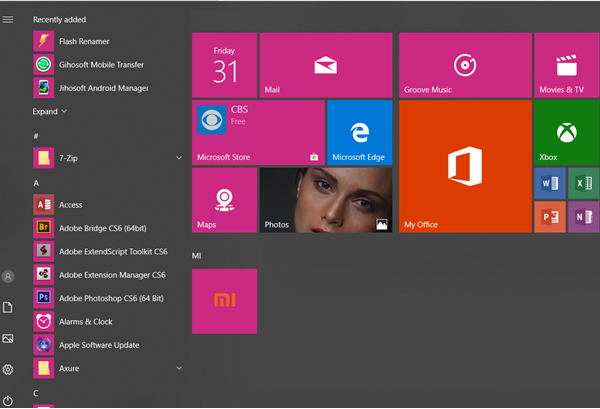Open the Calendar tile showing Friday 31
This screenshot has height=409, width=600.
(x=224, y=65)
